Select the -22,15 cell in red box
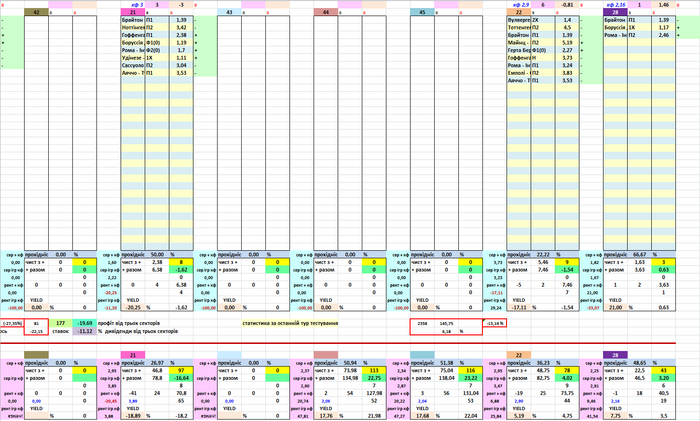Image resolution: width=700 pixels, height=421 pixels. tap(36, 331)
